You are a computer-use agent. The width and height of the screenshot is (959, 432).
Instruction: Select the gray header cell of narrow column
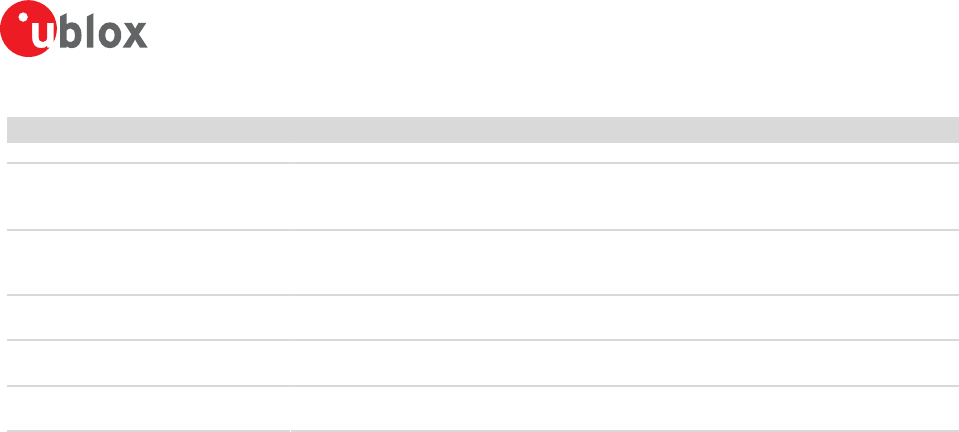click(x=148, y=130)
